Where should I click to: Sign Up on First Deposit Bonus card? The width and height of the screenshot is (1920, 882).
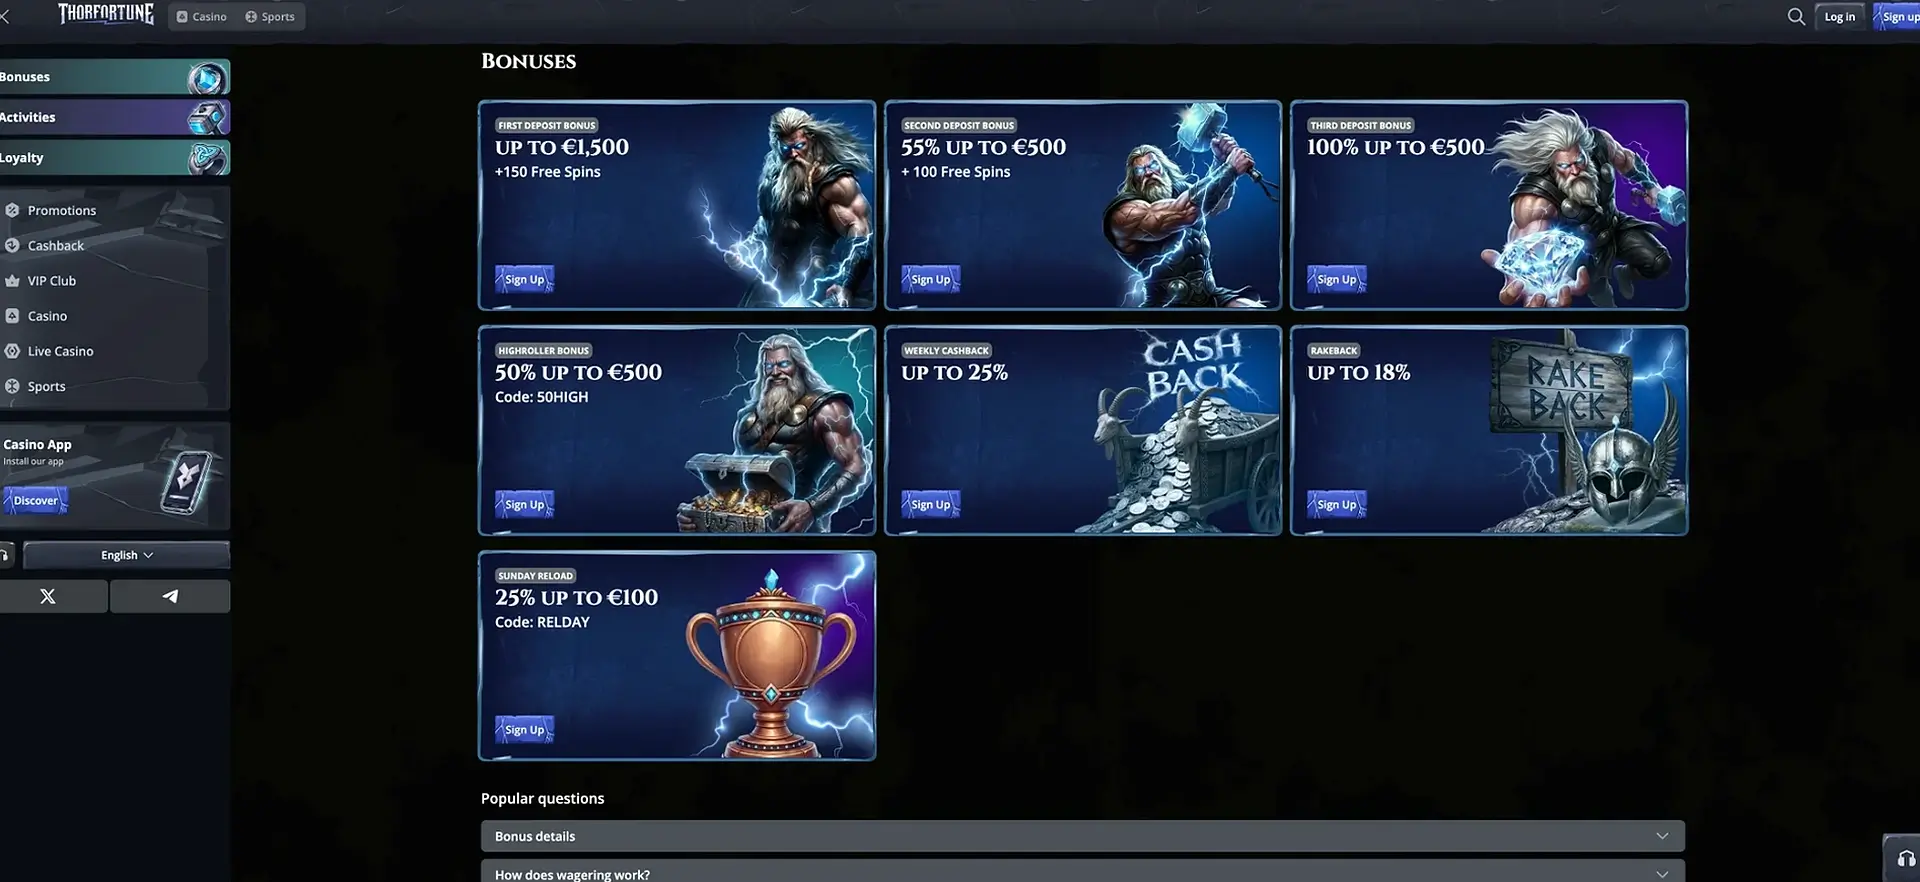coord(524,279)
